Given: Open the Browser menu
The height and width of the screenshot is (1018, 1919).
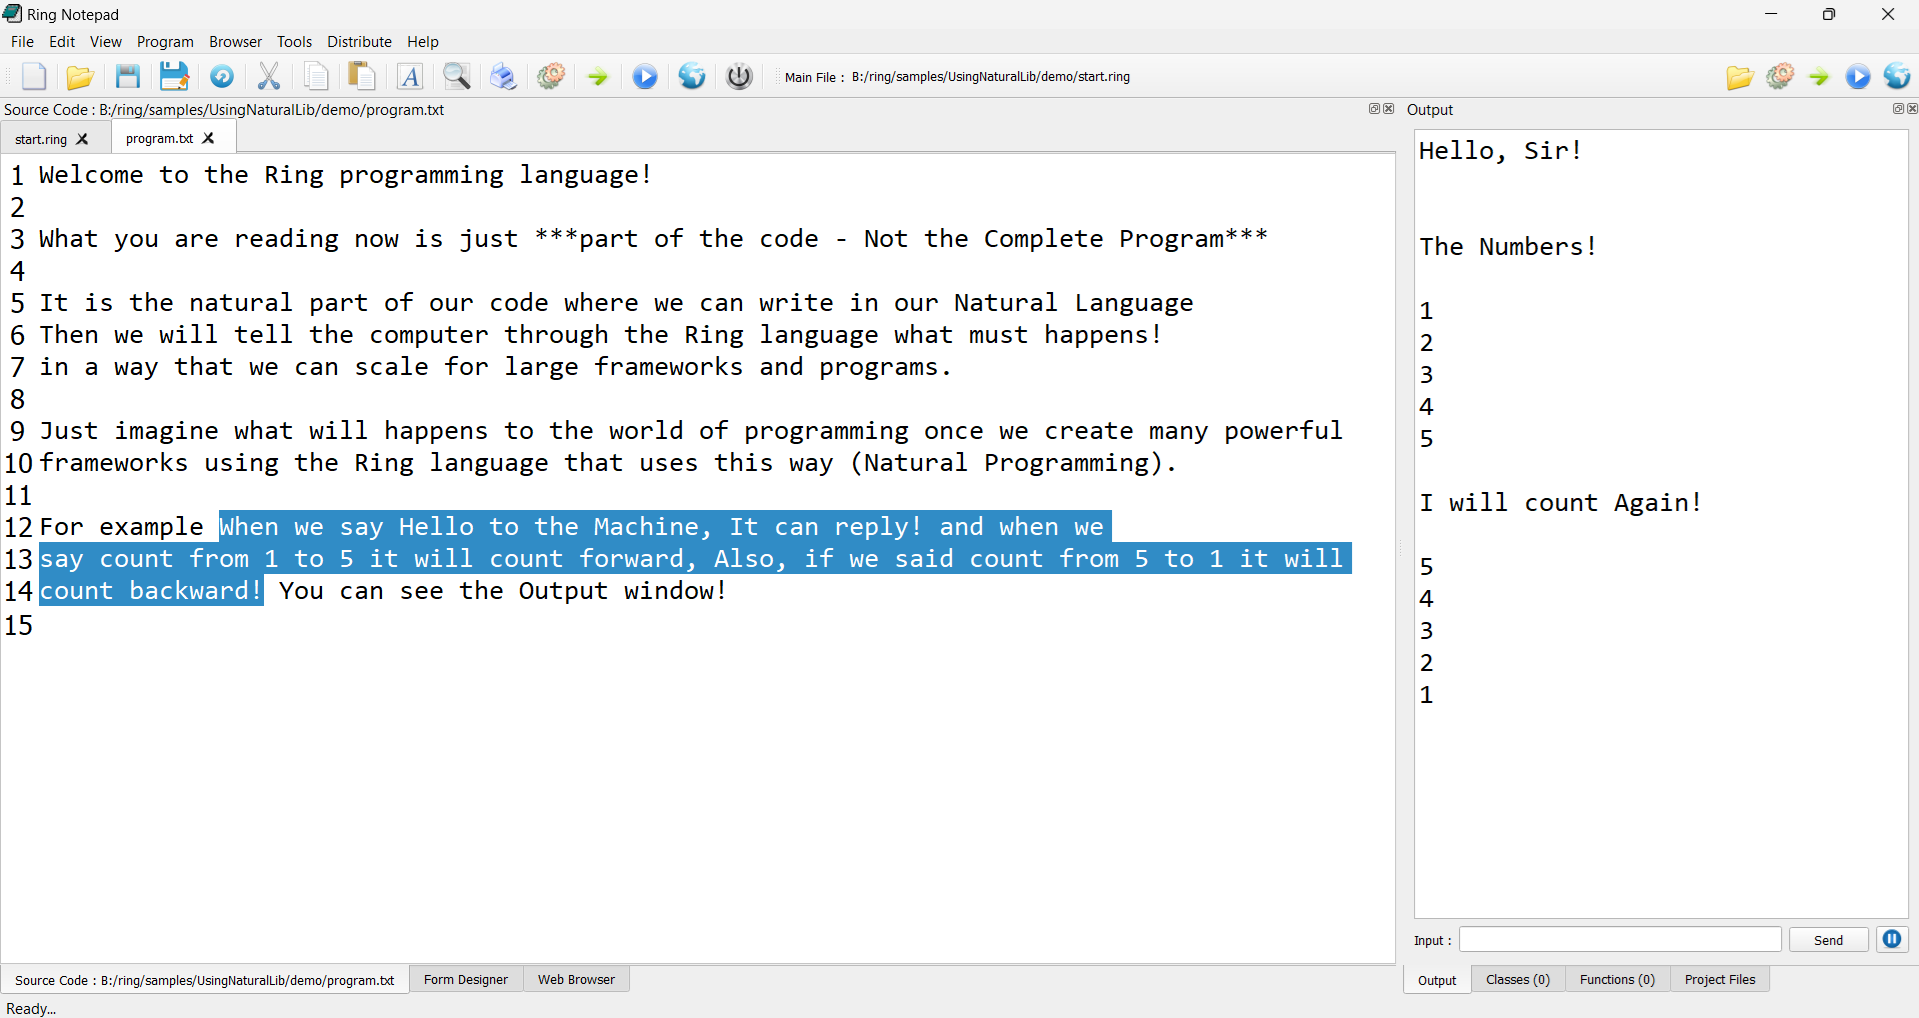Looking at the screenshot, I should 235,41.
